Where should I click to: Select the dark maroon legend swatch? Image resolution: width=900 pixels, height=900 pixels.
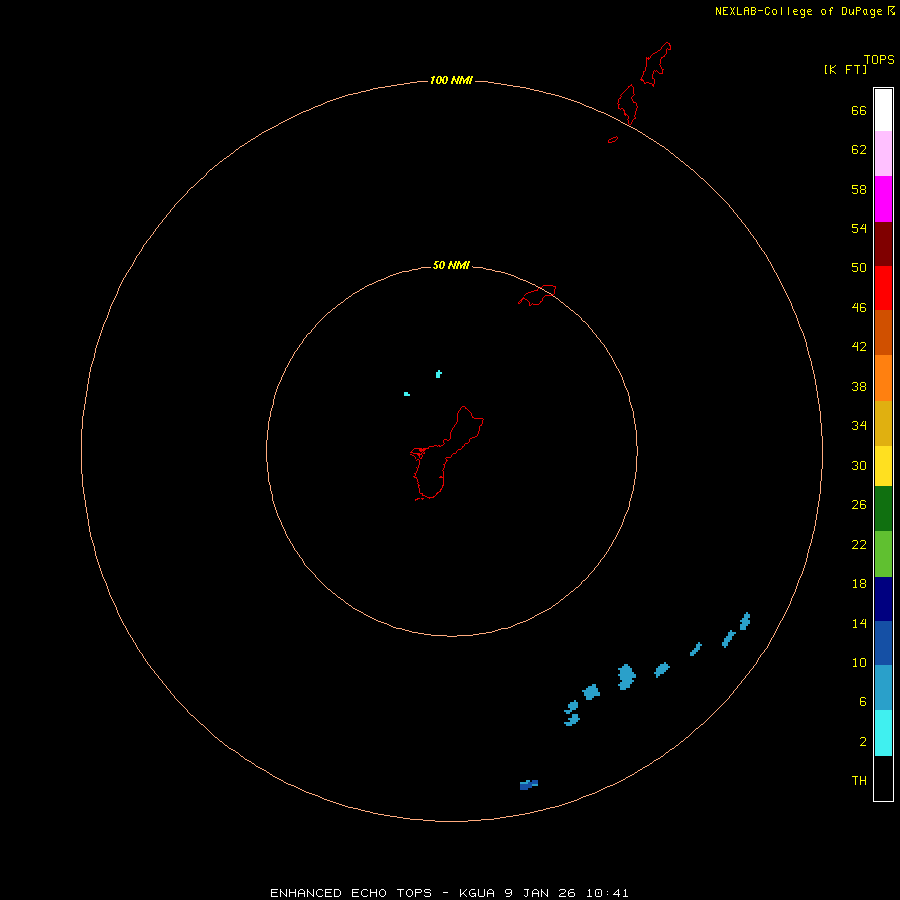tap(883, 243)
